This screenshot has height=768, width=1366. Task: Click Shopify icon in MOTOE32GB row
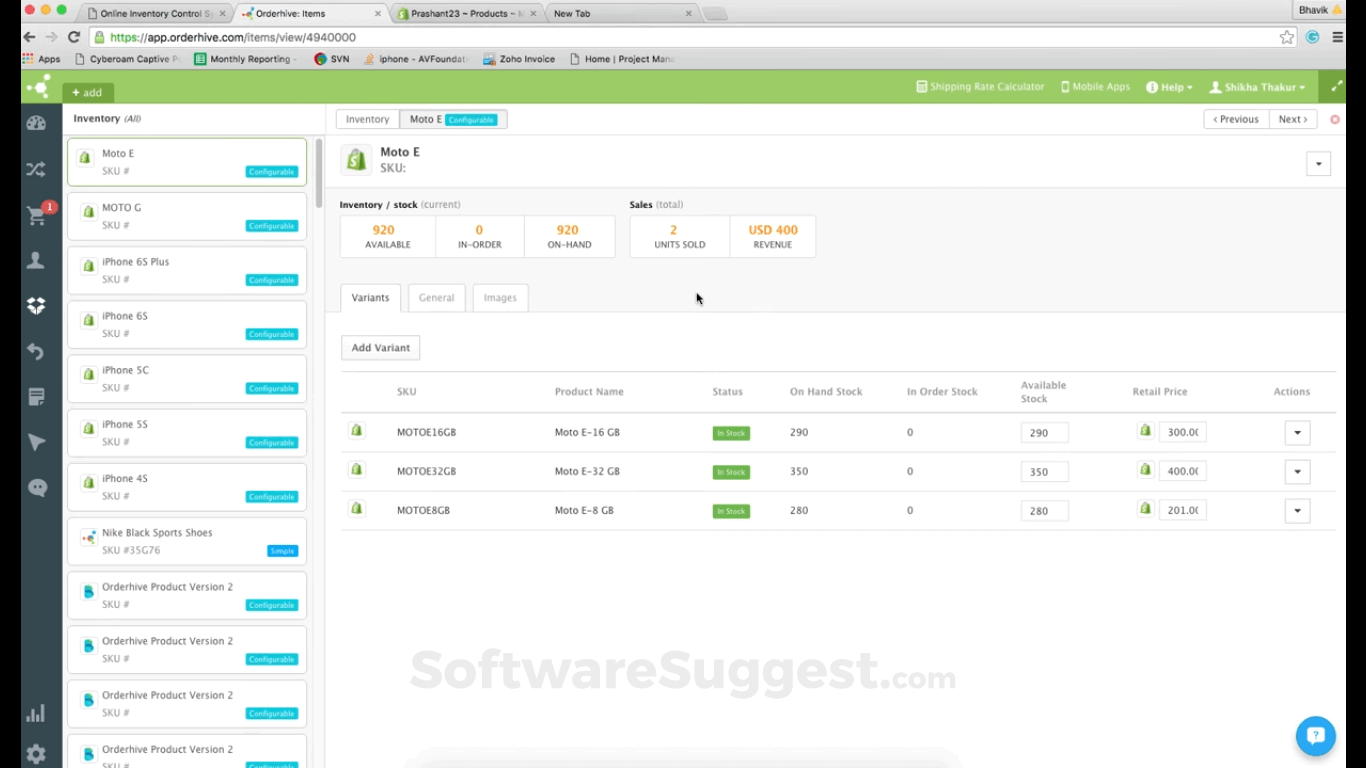pos(356,470)
